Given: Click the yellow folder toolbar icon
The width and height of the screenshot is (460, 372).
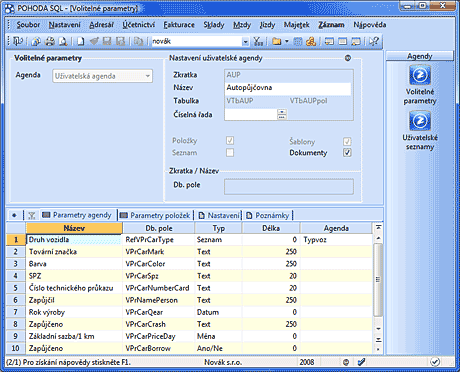Looking at the screenshot, I should pyautogui.click(x=276, y=41).
